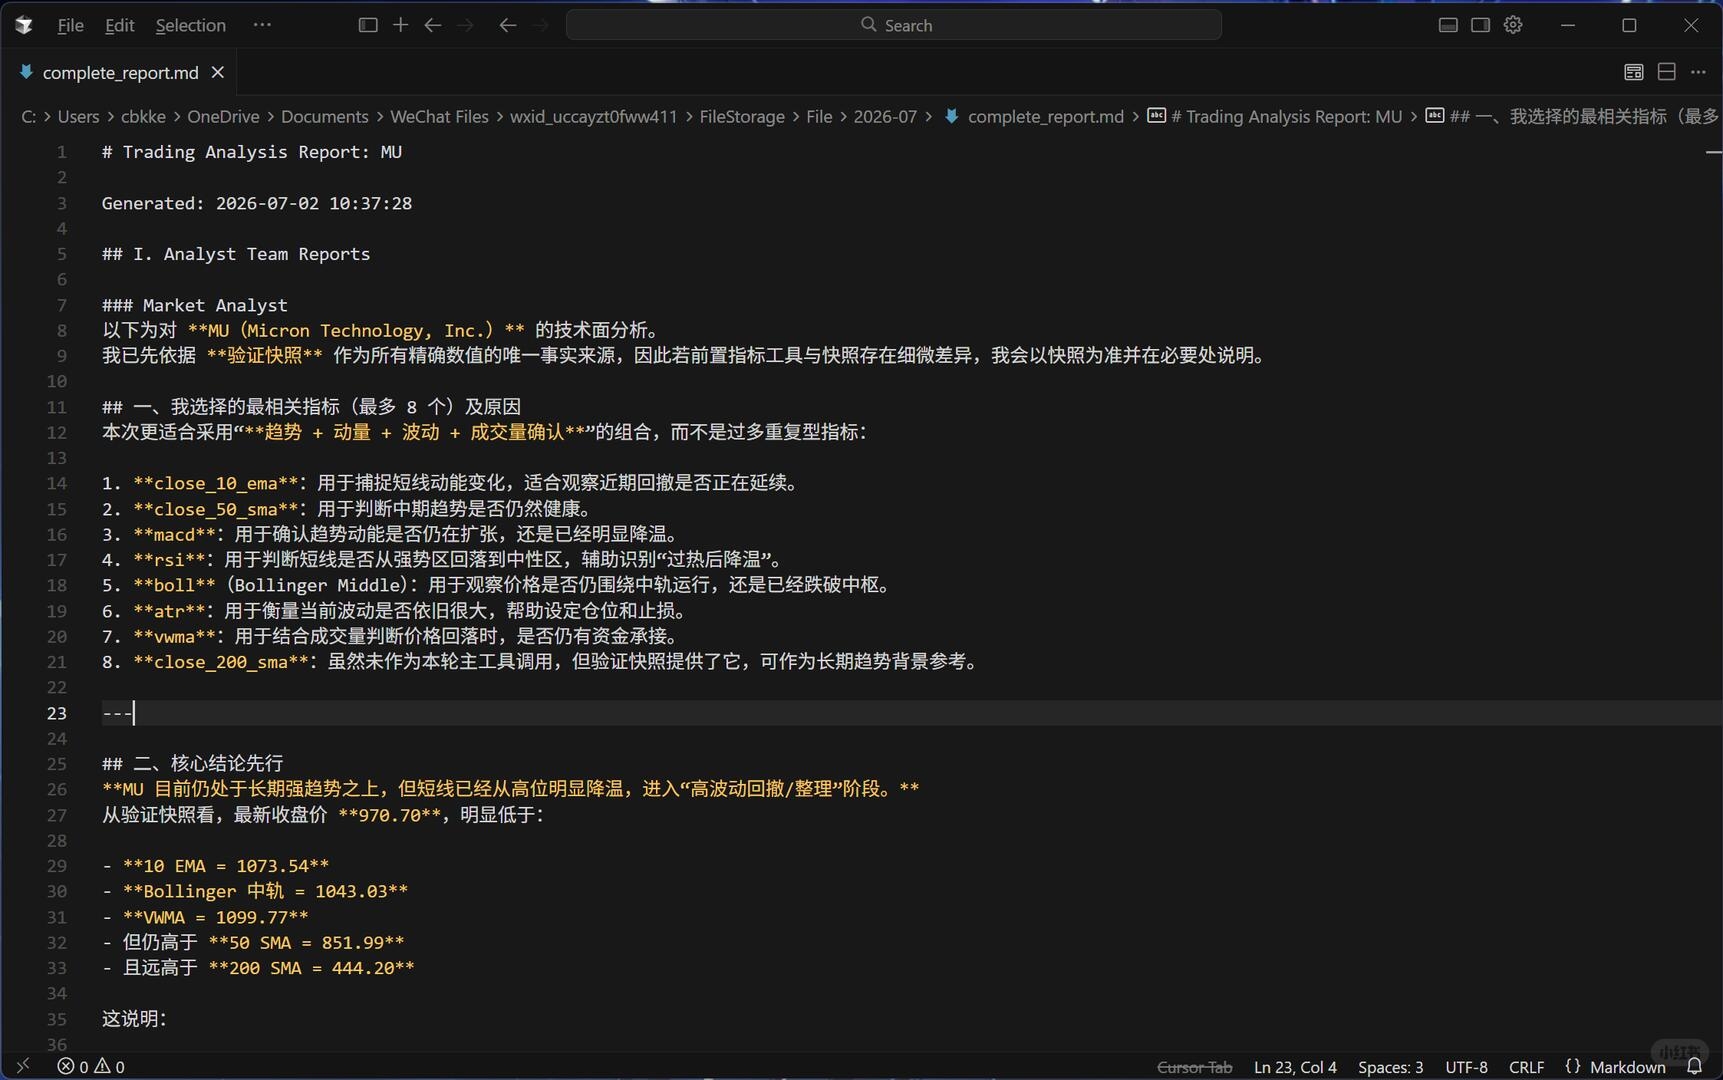Click the '**close_50_sma**' list item
Image resolution: width=1723 pixels, height=1080 pixels.
tap(348, 509)
